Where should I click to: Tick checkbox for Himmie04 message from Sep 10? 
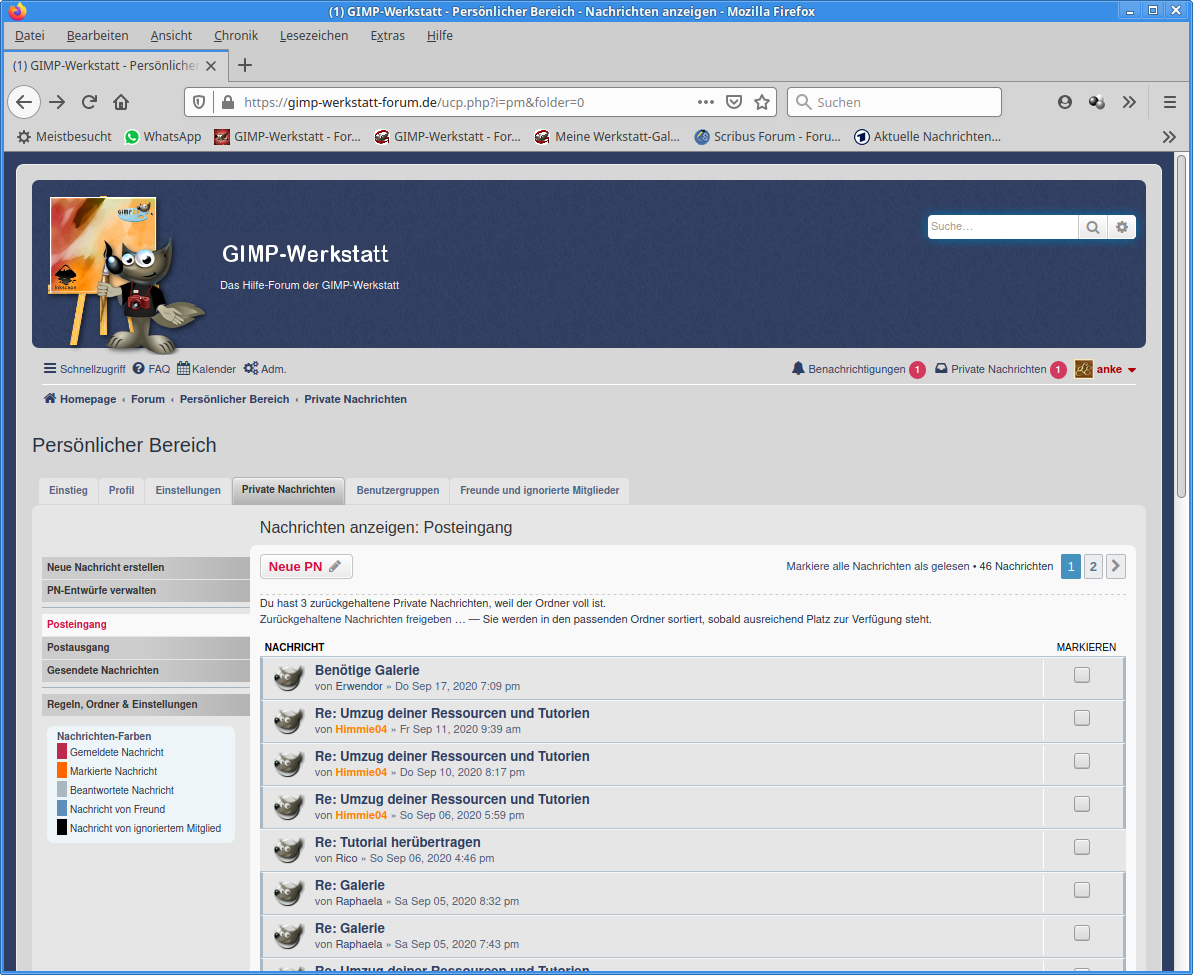[1081, 761]
